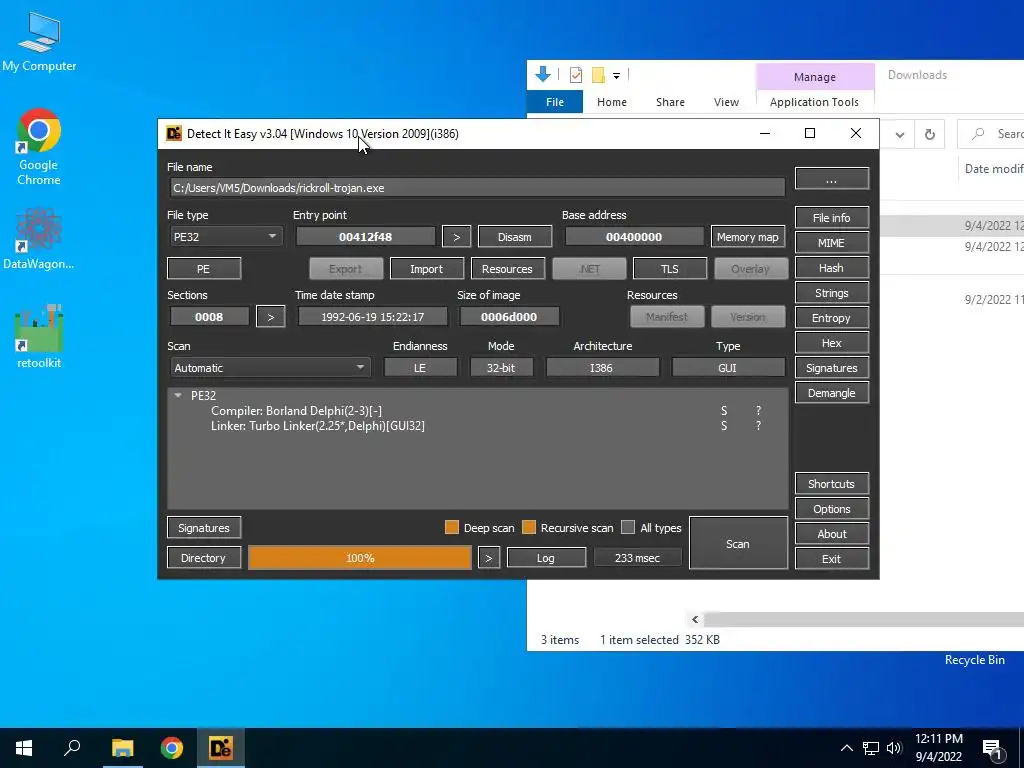This screenshot has width=1024, height=768.
Task: Click the arrow next to Entry point
Action: (x=456, y=237)
